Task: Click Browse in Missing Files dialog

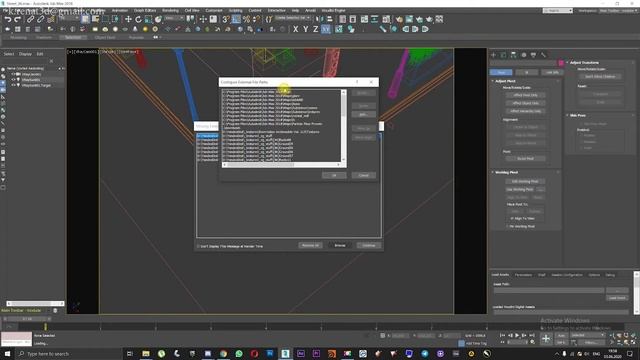Action: [x=340, y=245]
